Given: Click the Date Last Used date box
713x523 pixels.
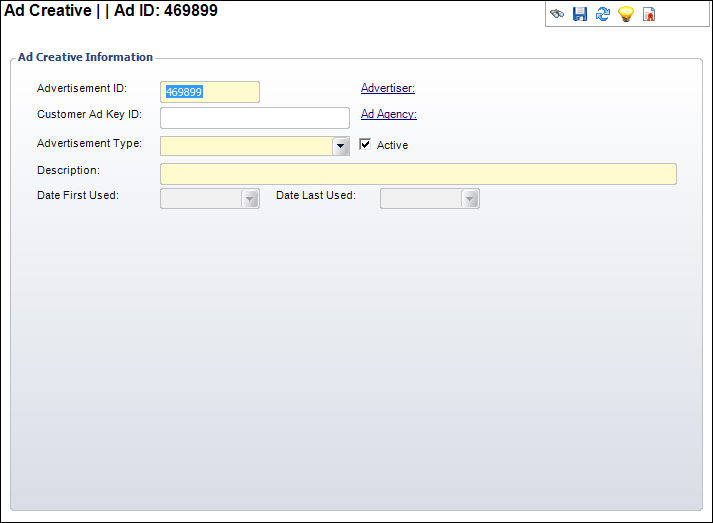Looking at the screenshot, I should pos(420,199).
